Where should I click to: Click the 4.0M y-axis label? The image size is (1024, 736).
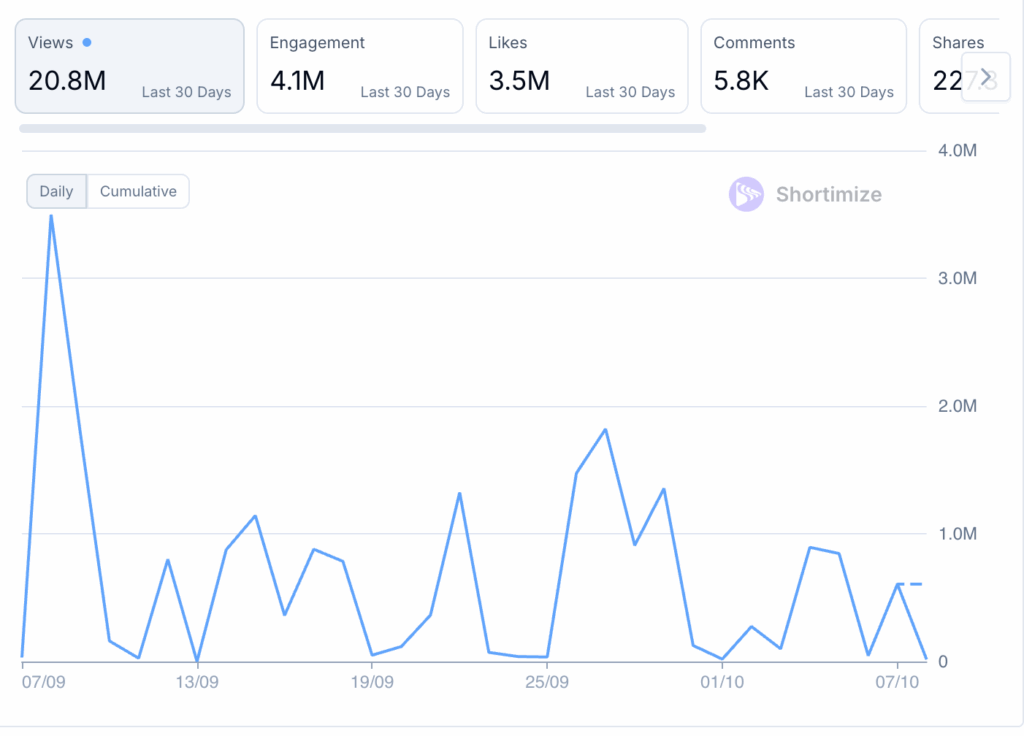pos(956,151)
